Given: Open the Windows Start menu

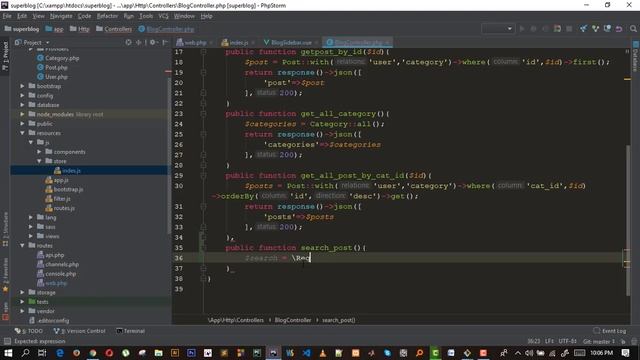Looking at the screenshot, I should (8, 353).
